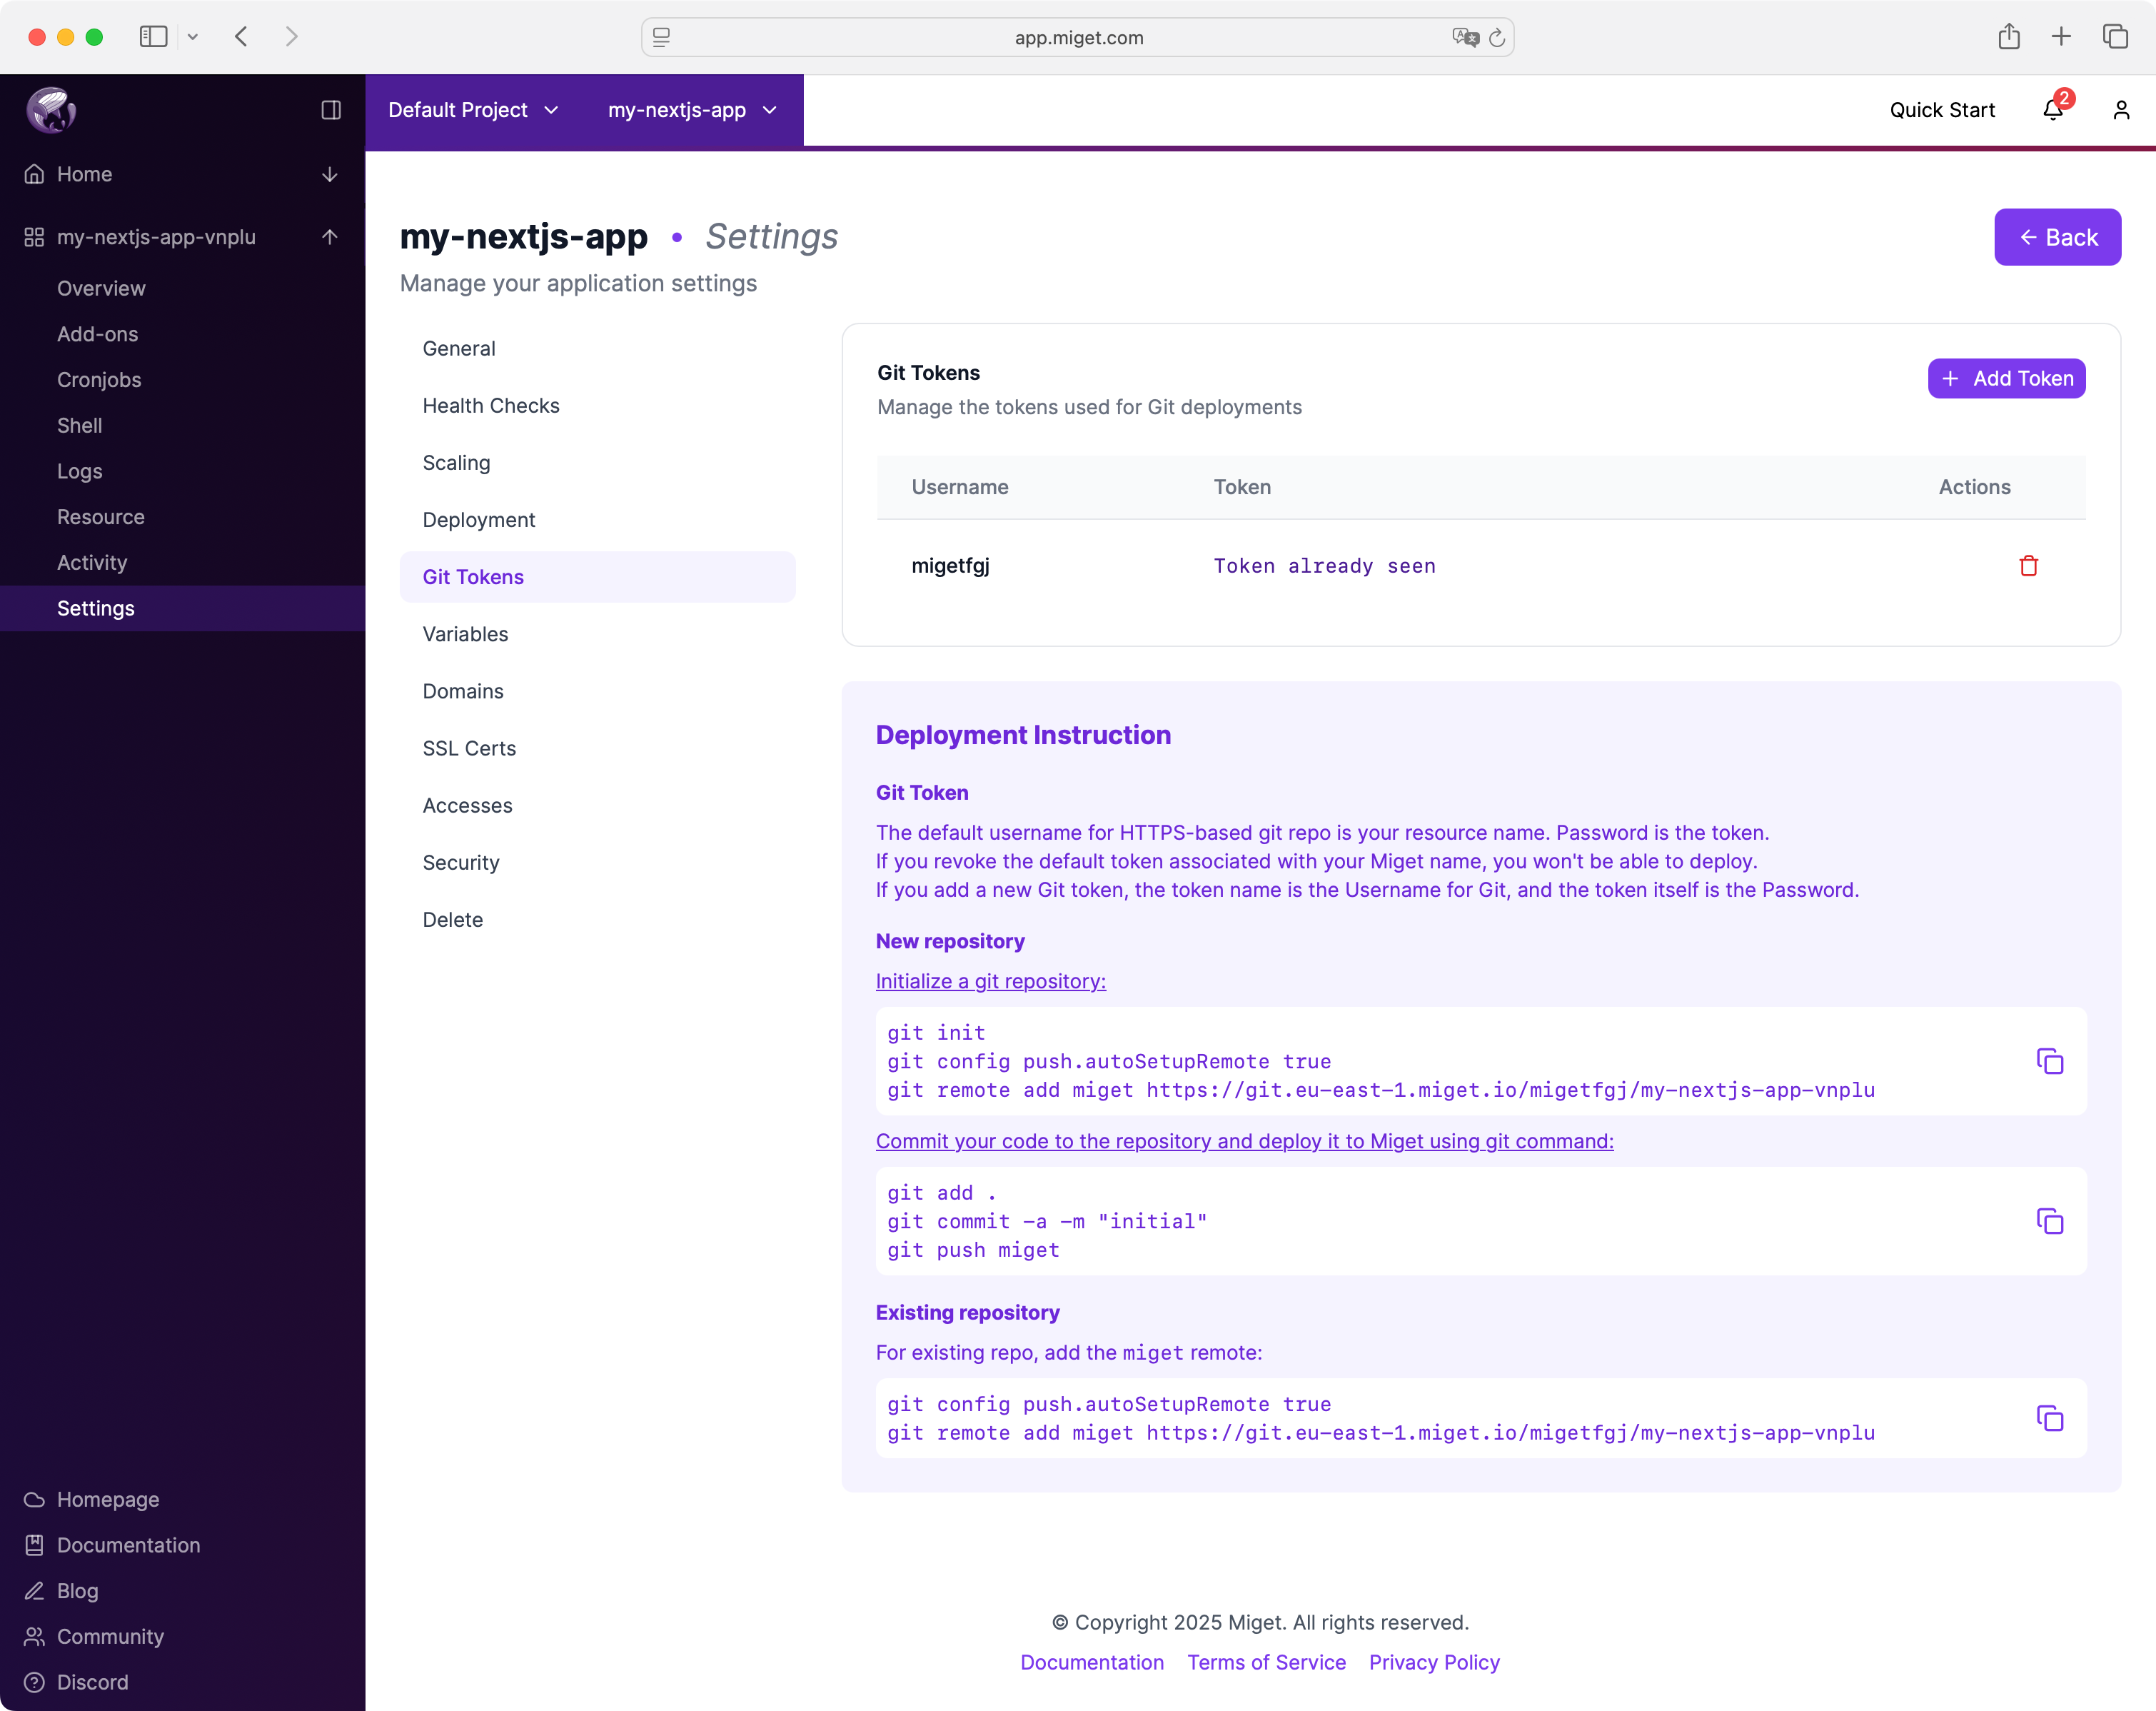Image resolution: width=2156 pixels, height=1711 pixels.
Task: Click the Back button
Action: point(2057,237)
